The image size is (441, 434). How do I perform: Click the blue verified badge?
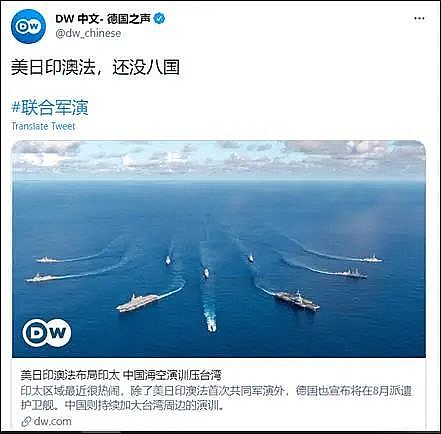(159, 19)
